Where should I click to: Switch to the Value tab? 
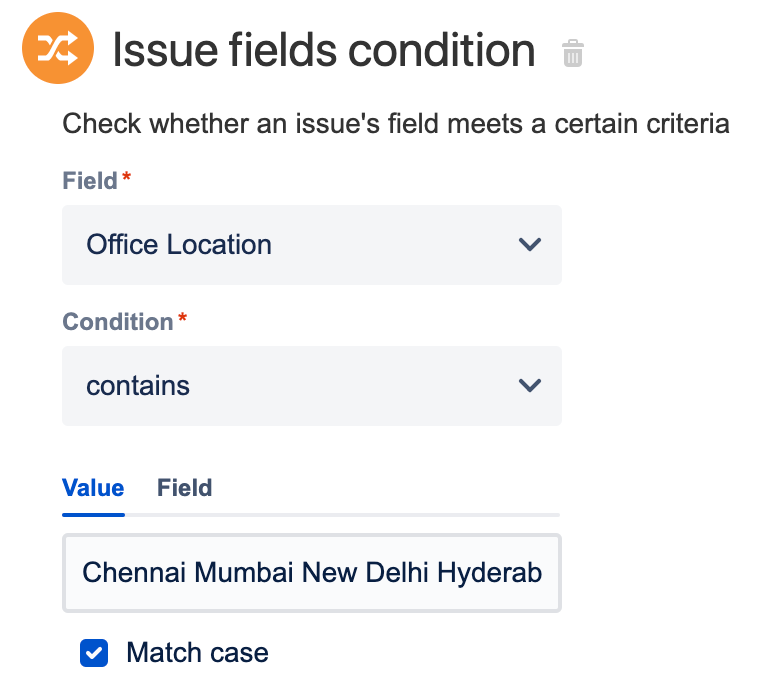93,488
